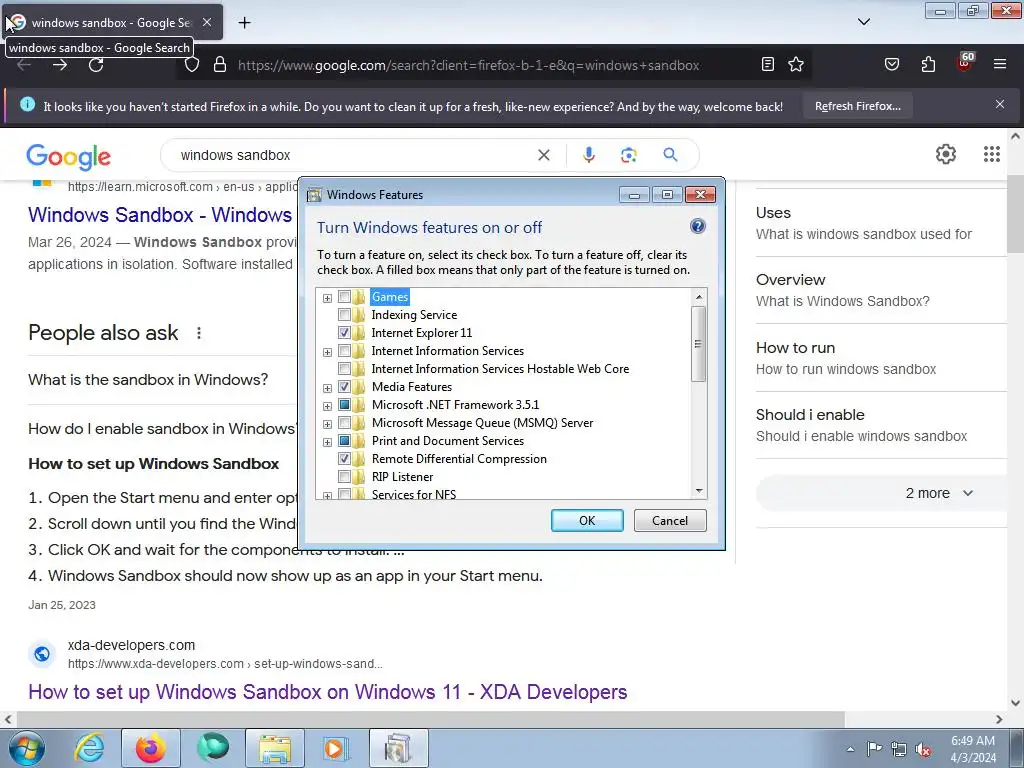Image resolution: width=1024 pixels, height=768 pixels.
Task: Open the tracking protection shield icon
Action: (x=191, y=65)
